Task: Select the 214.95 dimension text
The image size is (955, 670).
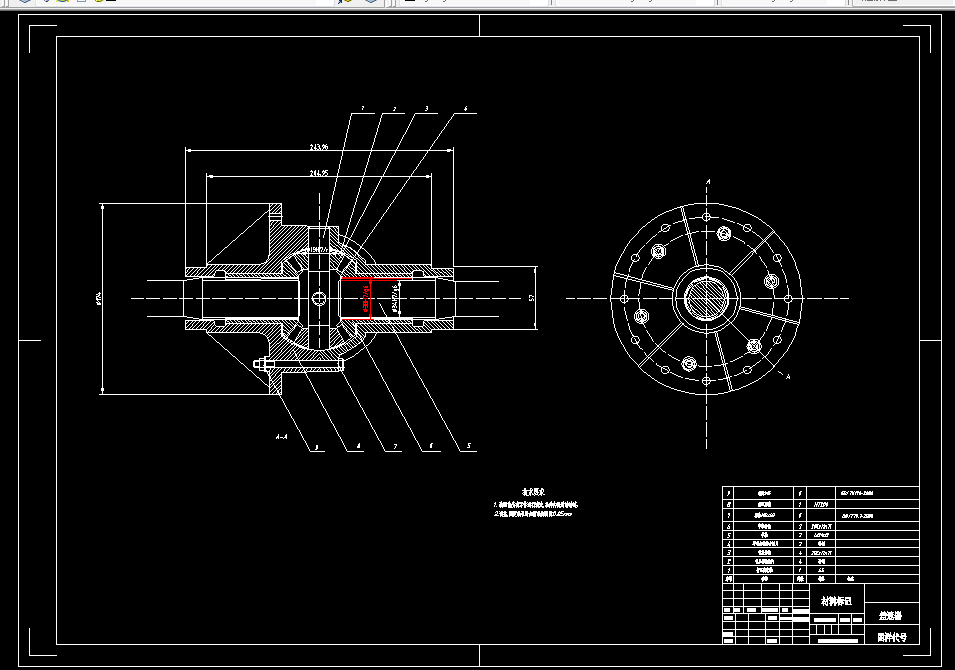Action: (319, 173)
